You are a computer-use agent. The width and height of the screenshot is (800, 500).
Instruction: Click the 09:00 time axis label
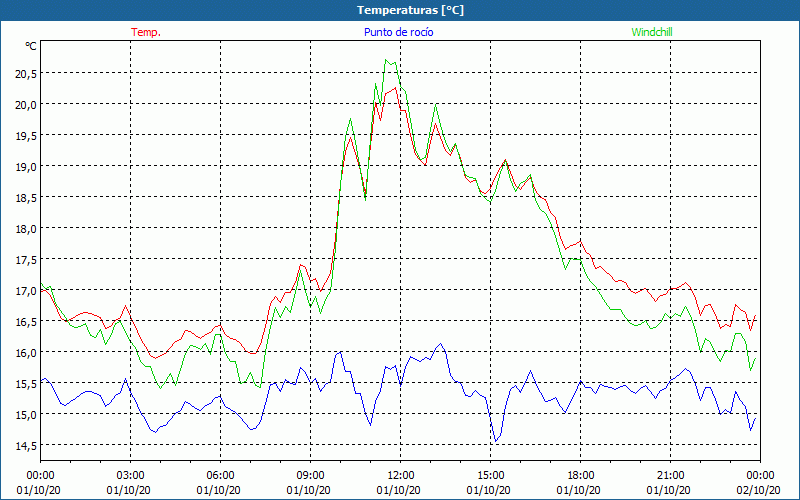(x=310, y=476)
